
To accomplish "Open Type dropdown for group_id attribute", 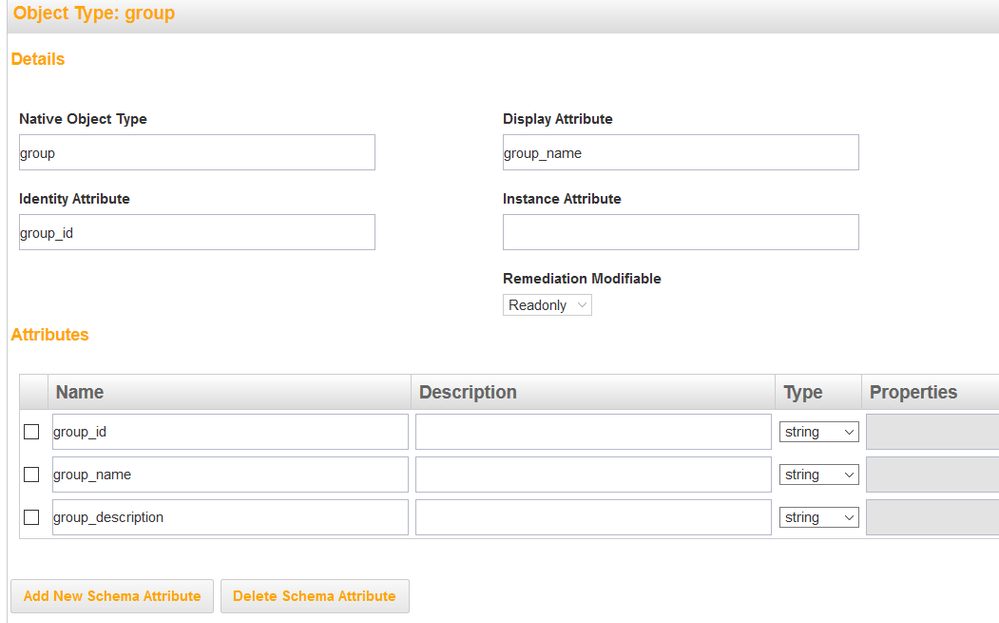I will (x=819, y=432).
